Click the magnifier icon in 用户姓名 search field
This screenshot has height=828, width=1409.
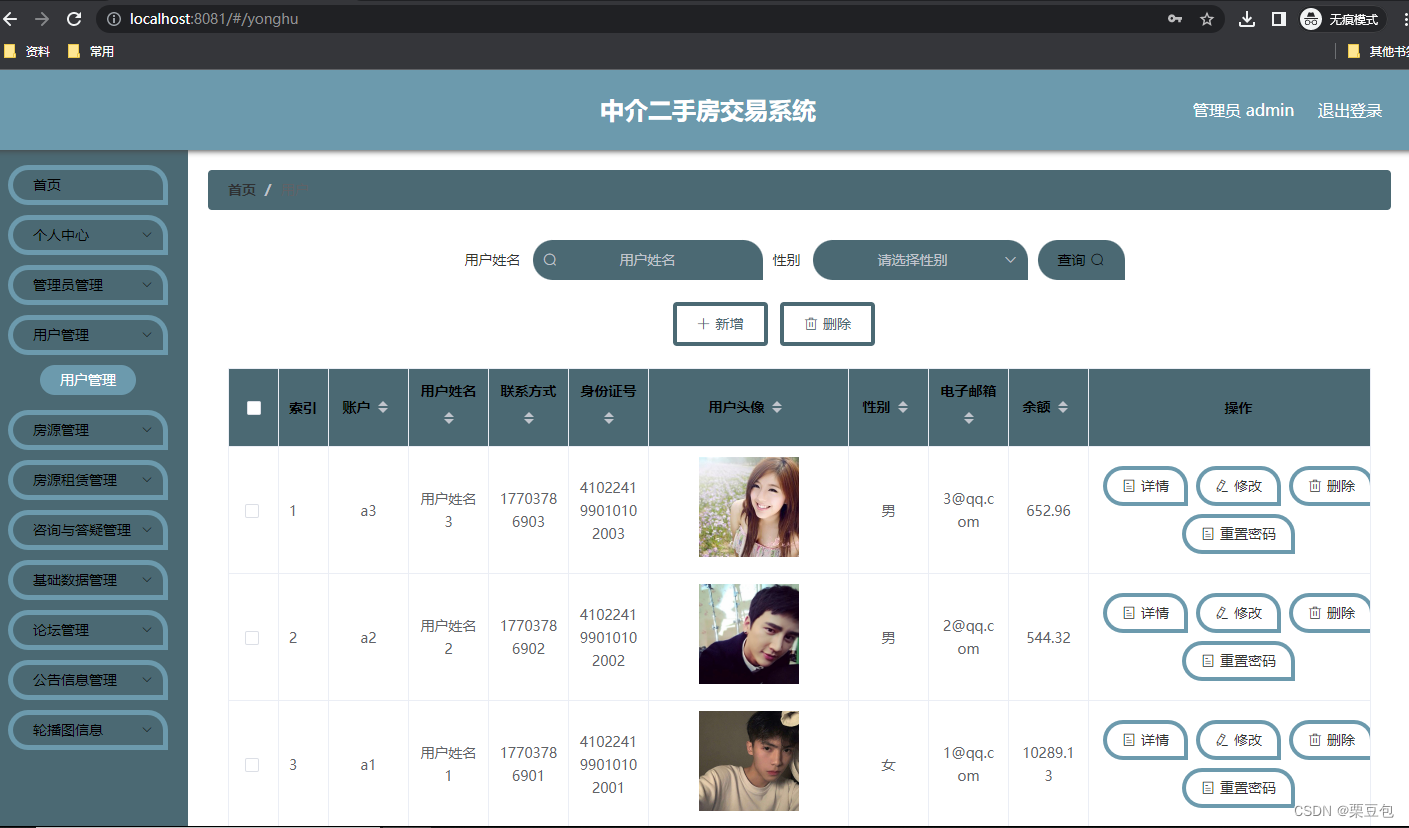click(550, 260)
